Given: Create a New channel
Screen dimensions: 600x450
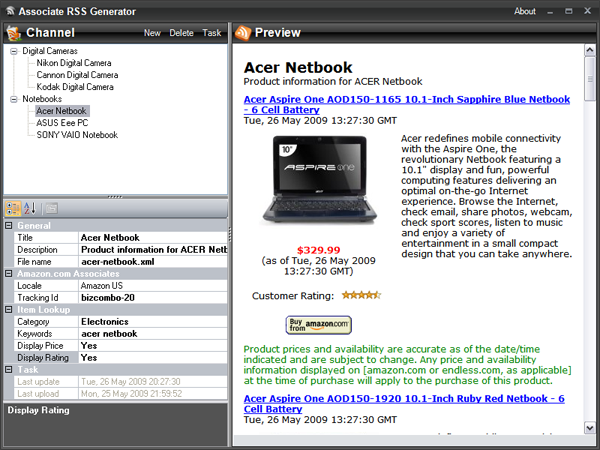Looking at the screenshot, I should click(152, 33).
